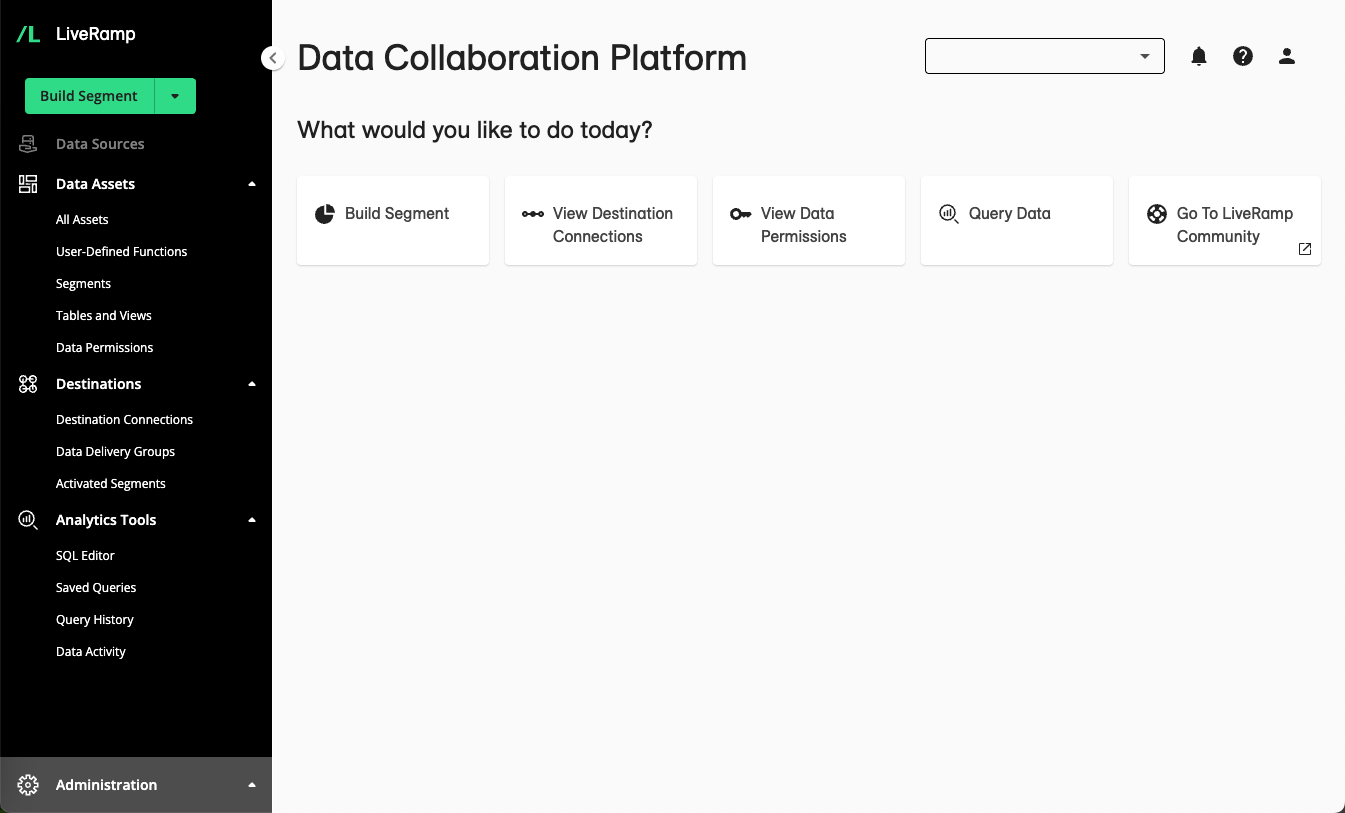Open the account selector dropdown in header
The image size is (1345, 813).
point(1044,57)
